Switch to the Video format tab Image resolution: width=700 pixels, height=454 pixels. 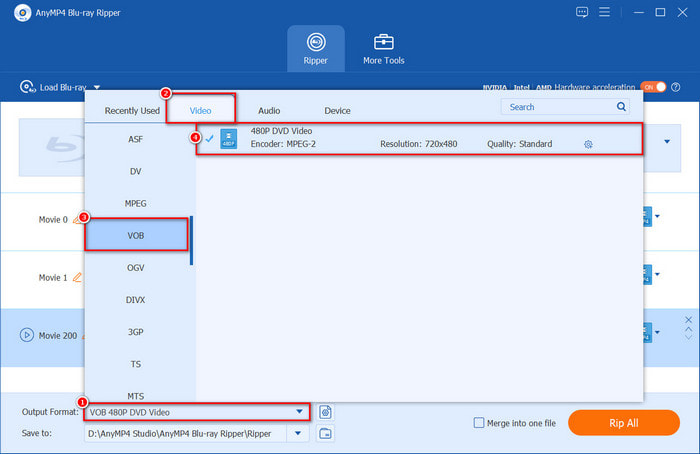tap(200, 111)
